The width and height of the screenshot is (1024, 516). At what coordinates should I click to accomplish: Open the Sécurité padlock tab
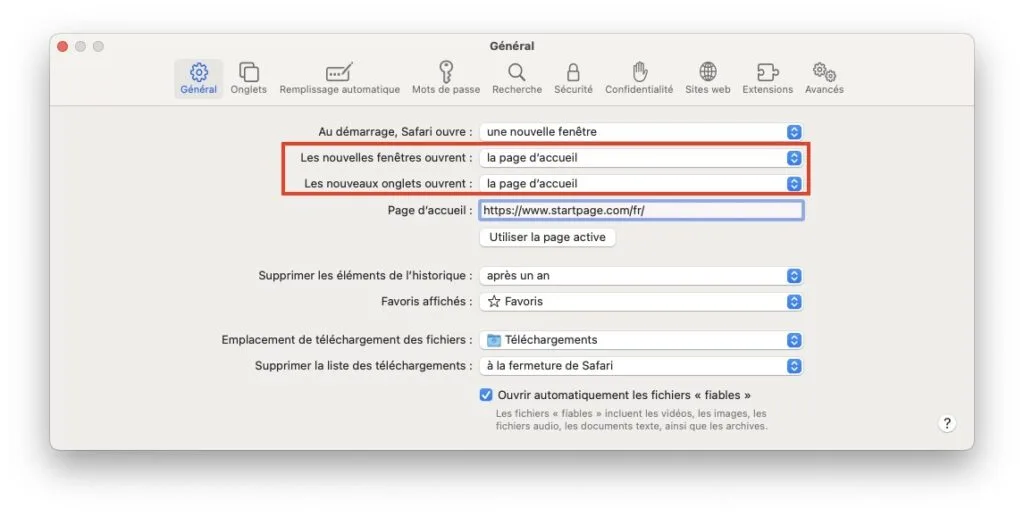point(573,78)
